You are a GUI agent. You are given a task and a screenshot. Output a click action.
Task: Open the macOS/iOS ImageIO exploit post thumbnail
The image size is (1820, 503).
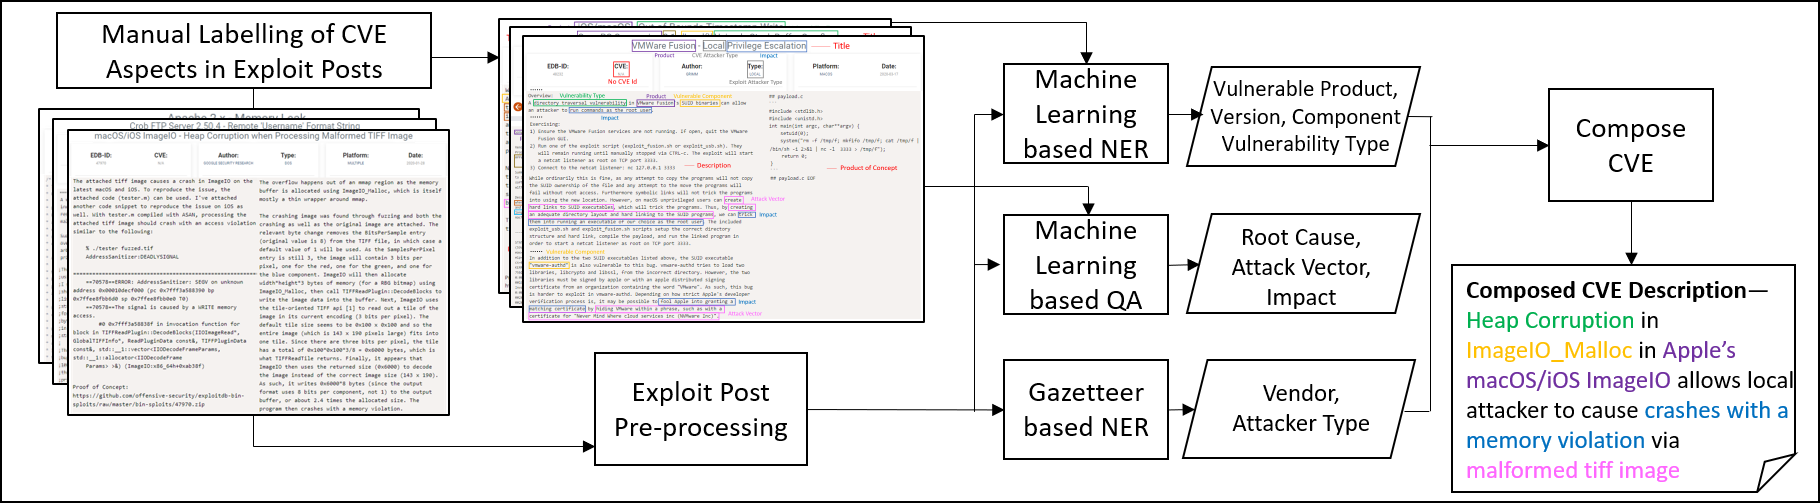click(257, 271)
